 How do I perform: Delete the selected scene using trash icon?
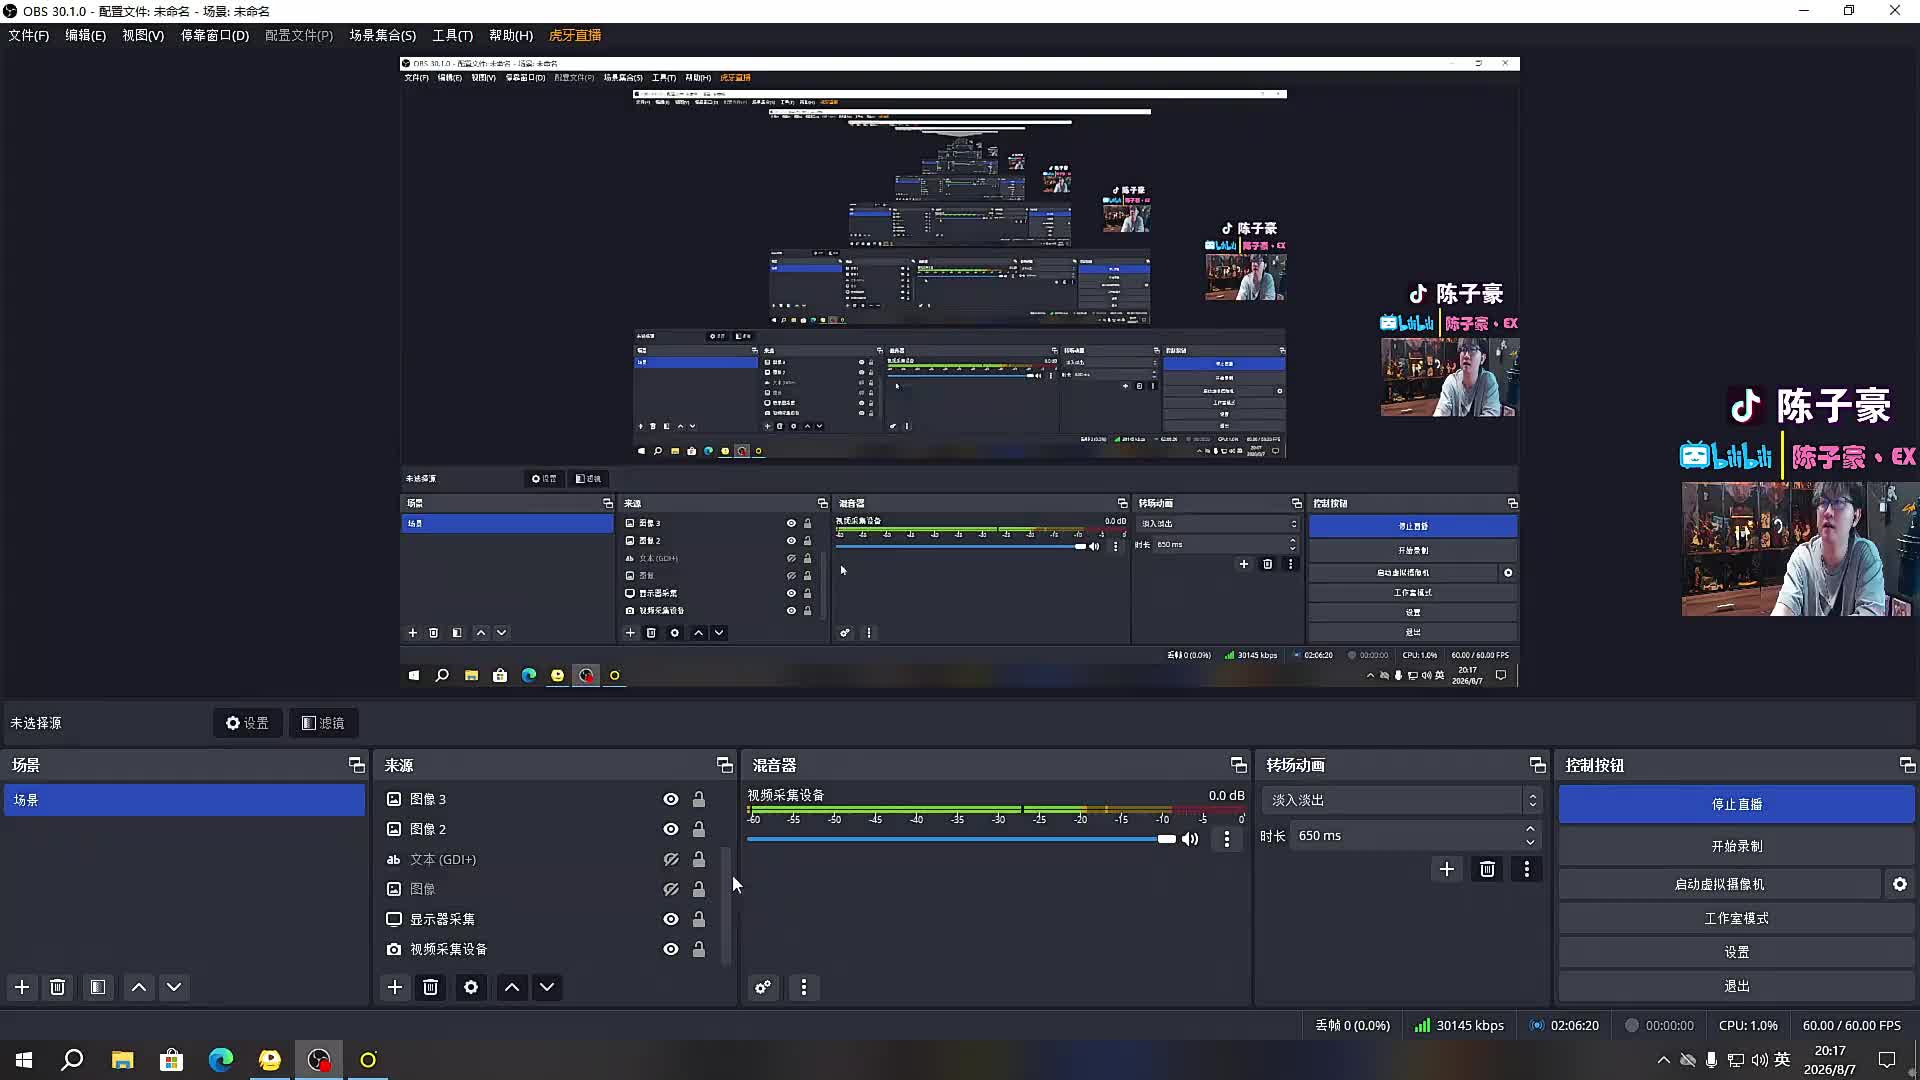58,987
